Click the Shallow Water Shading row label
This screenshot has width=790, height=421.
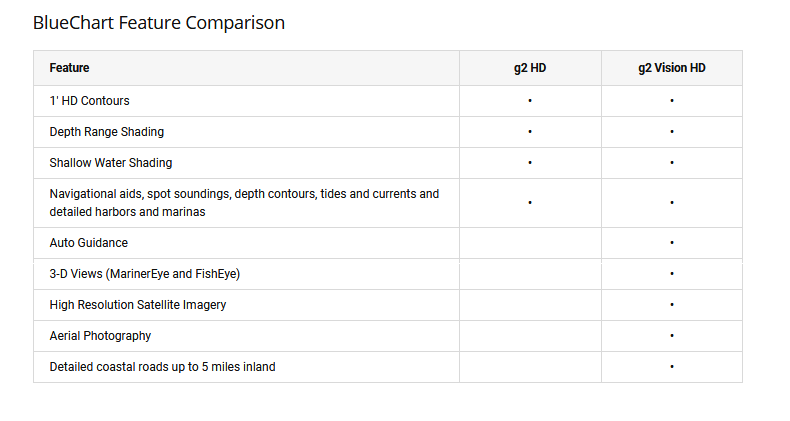(x=110, y=163)
